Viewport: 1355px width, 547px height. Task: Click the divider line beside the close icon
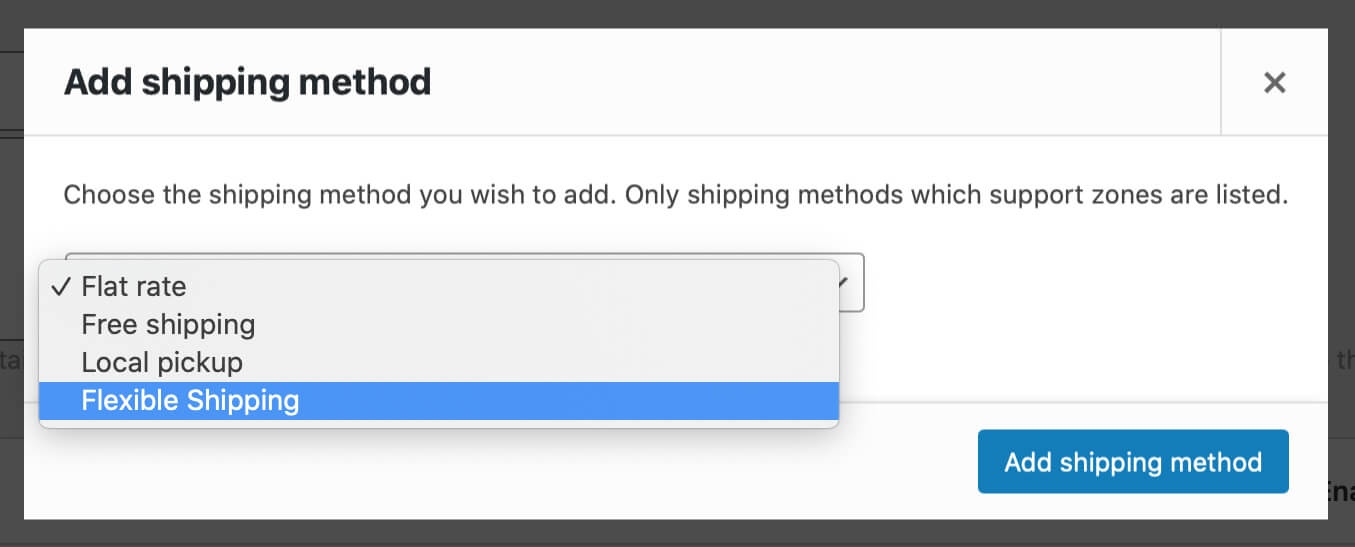(x=1221, y=82)
